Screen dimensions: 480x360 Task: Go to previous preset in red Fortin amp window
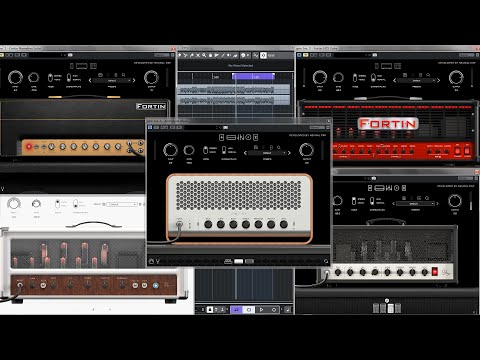coord(395,81)
